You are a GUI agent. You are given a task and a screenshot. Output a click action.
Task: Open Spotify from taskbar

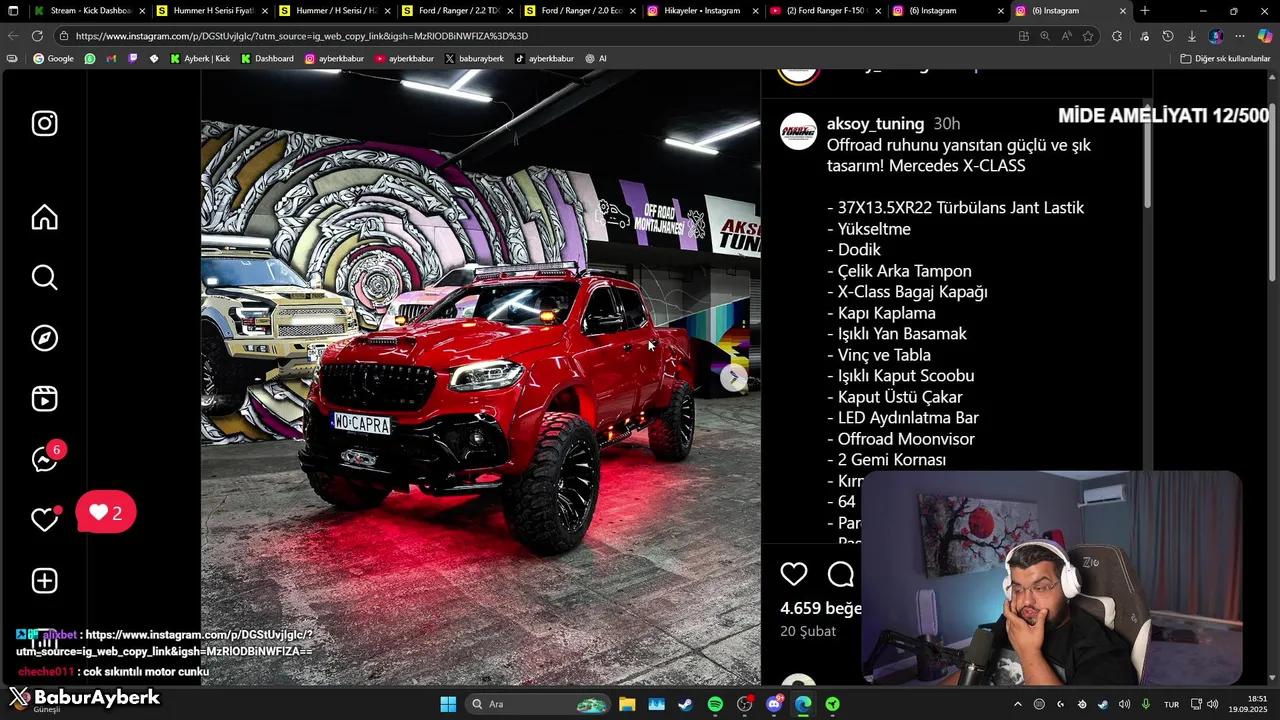[715, 704]
